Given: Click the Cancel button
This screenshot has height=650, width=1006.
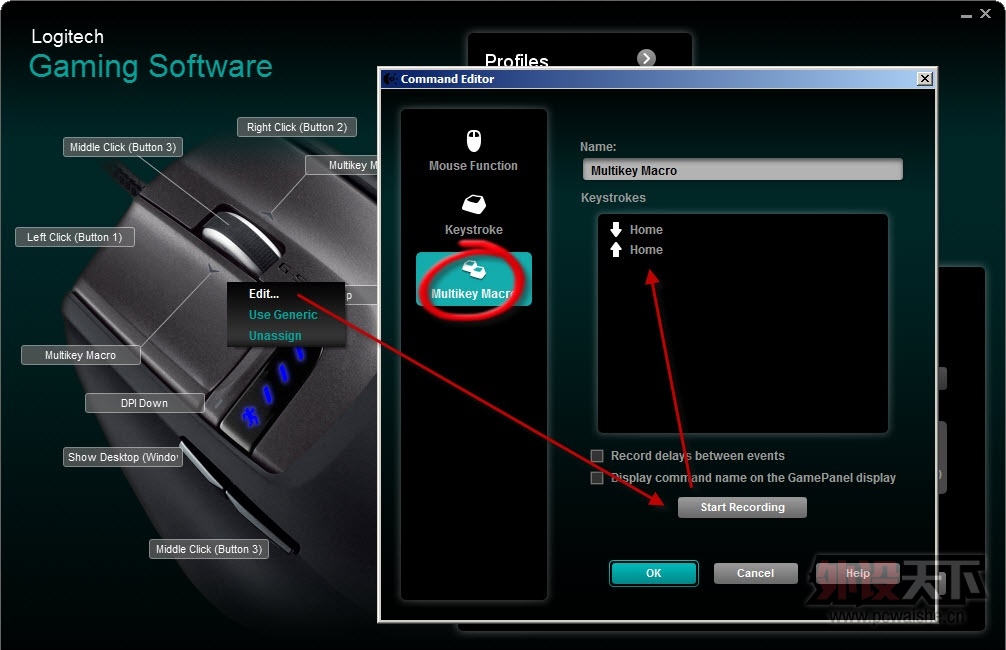Looking at the screenshot, I should (x=755, y=573).
